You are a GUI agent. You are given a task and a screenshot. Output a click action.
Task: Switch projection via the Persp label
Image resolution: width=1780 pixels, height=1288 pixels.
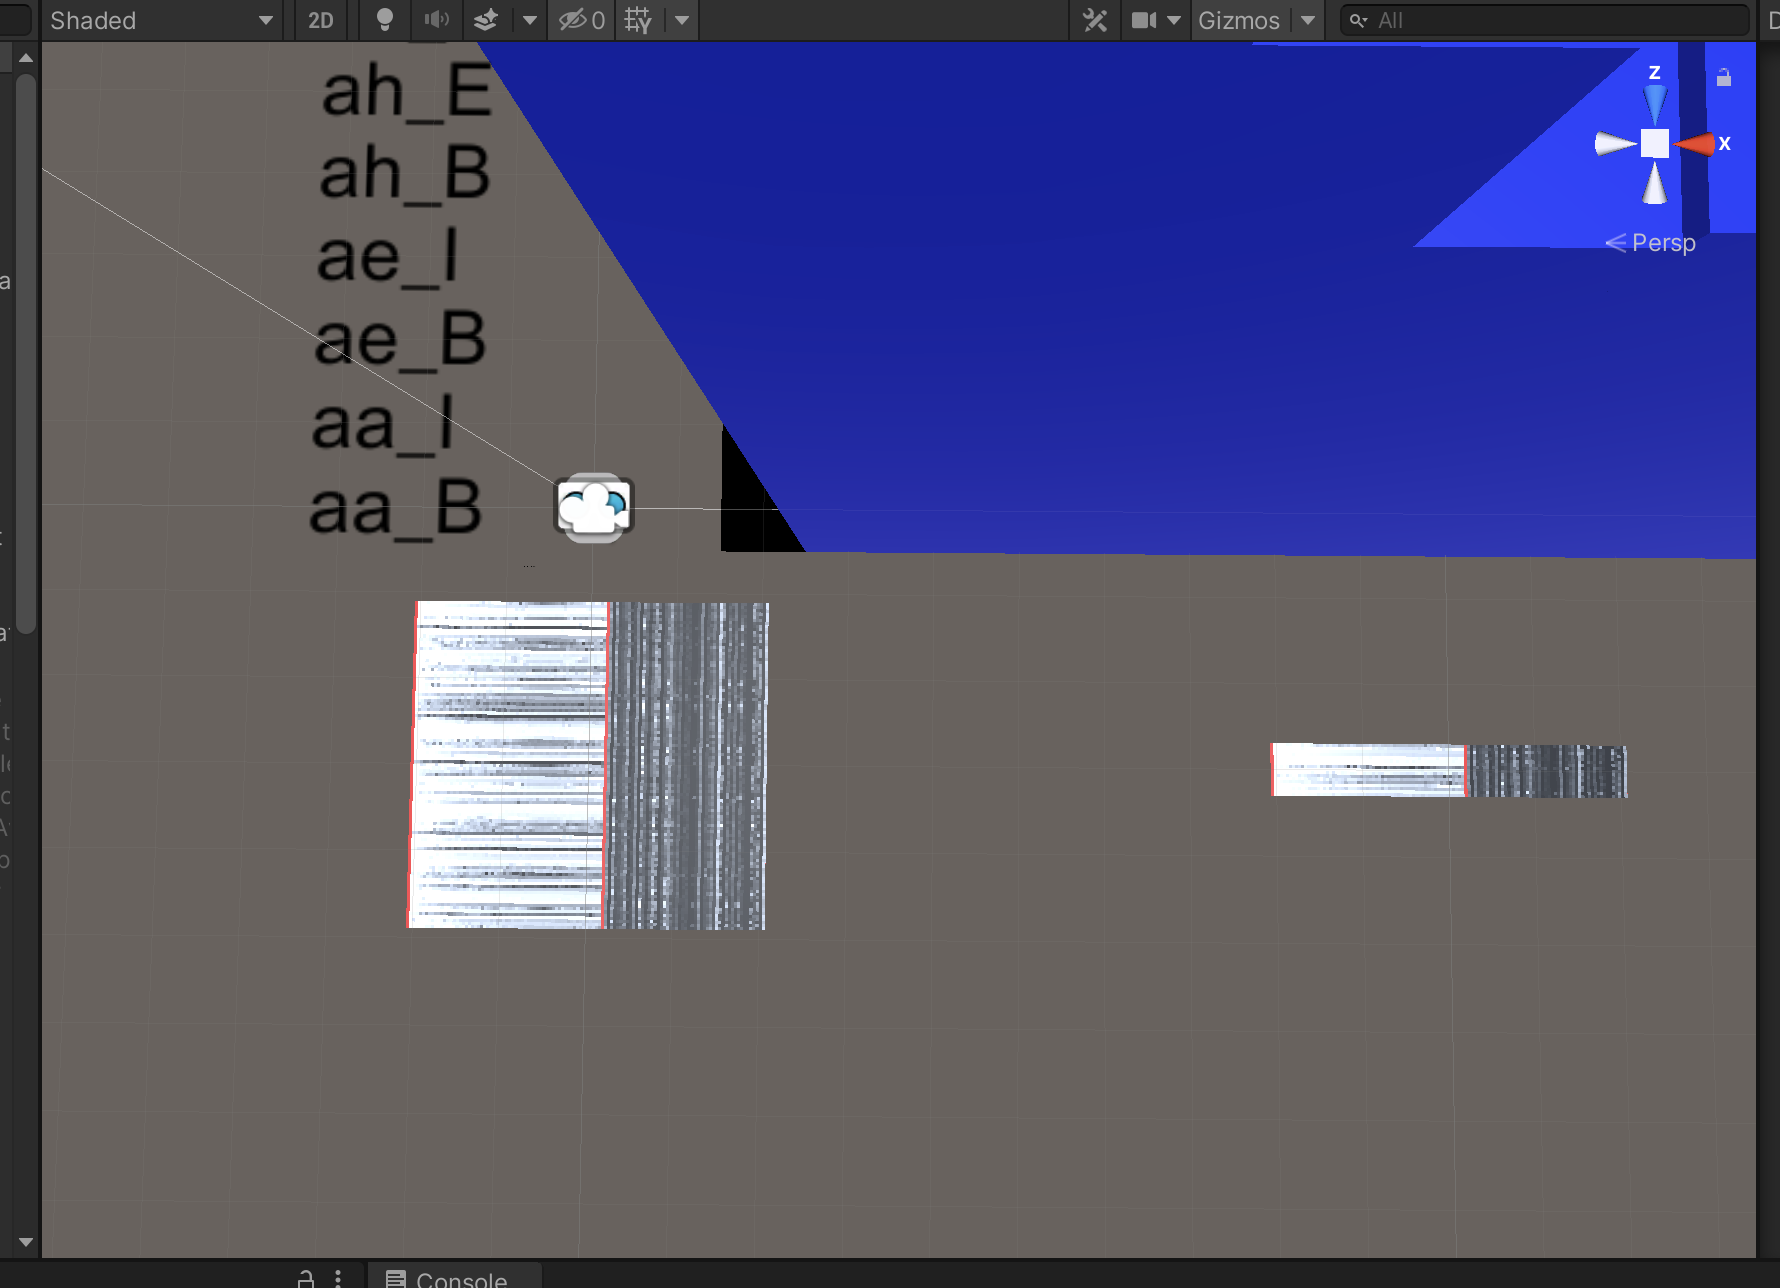1662,243
